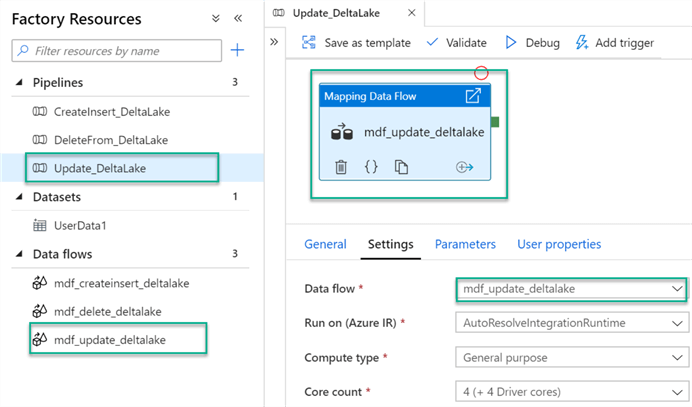Image resolution: width=692 pixels, height=407 pixels.
Task: Collapse the Datasets section
Action: pos(21,197)
